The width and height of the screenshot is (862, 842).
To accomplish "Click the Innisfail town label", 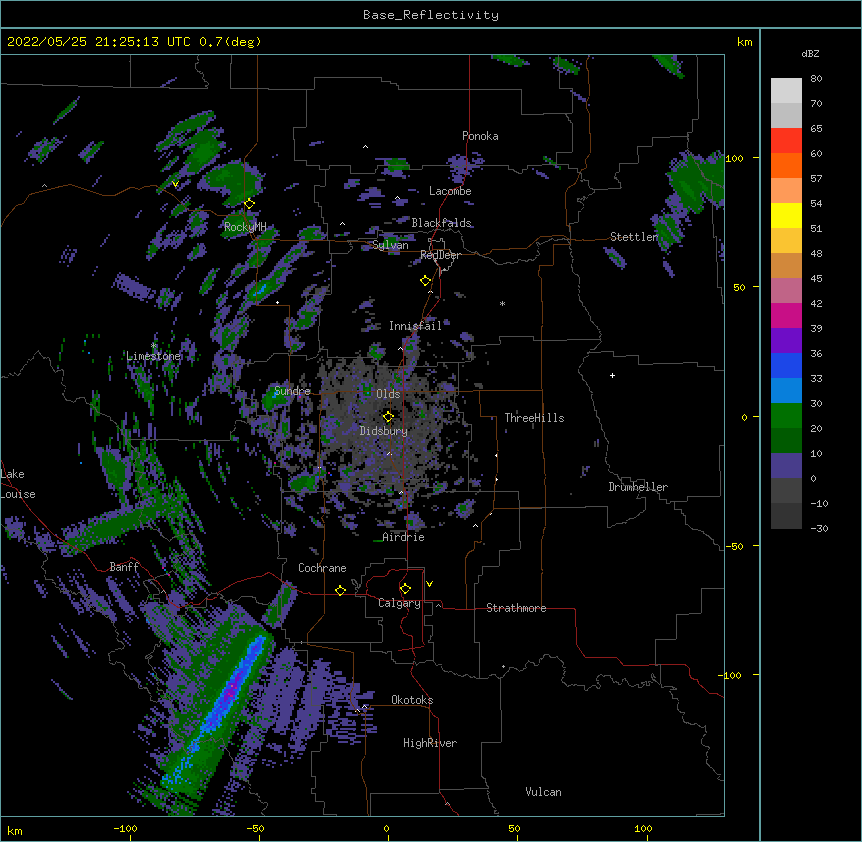I will (x=415, y=326).
